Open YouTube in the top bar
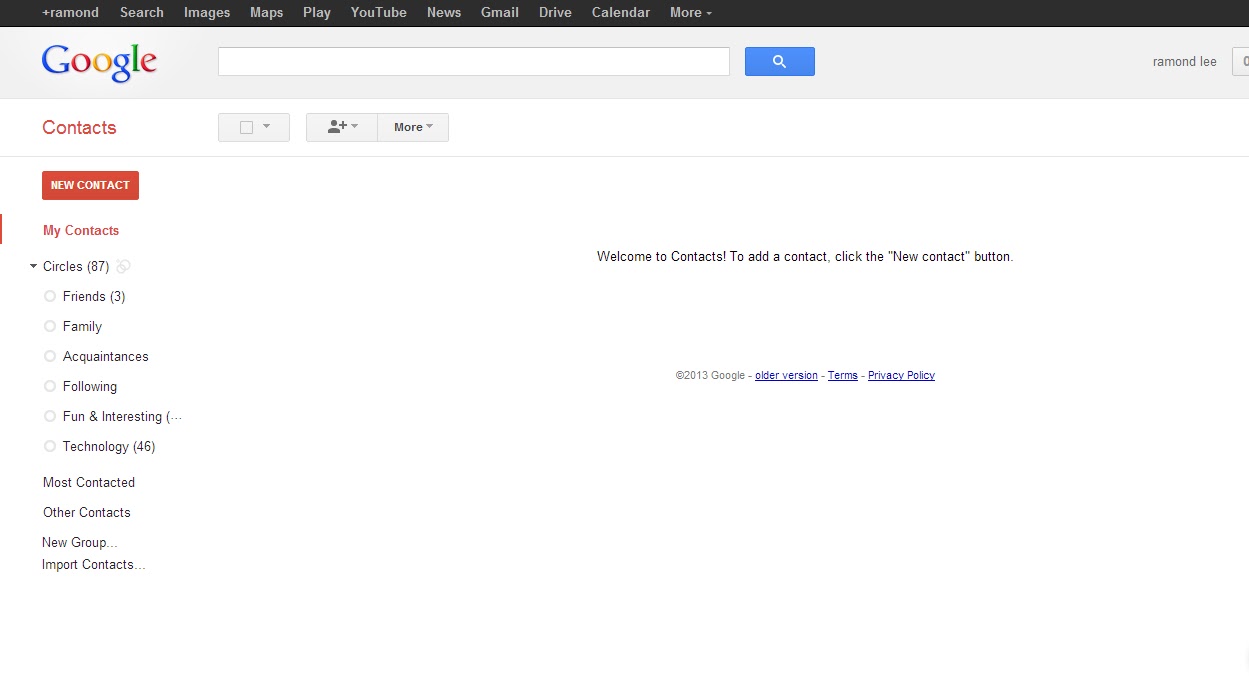This screenshot has width=1249, height=680. (379, 13)
